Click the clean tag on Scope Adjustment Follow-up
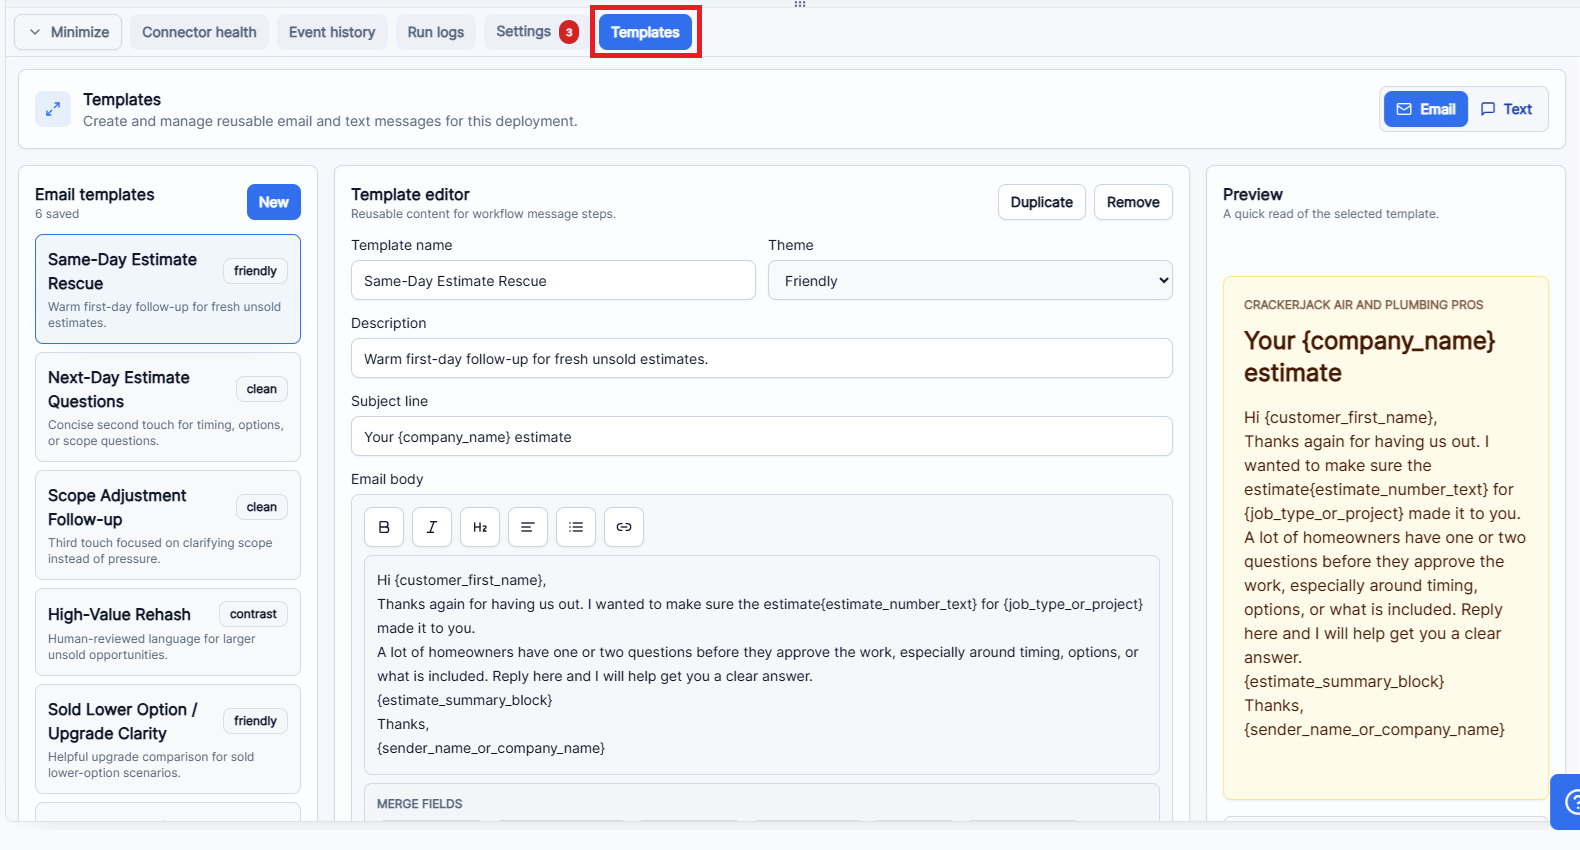The image size is (1580, 850). coord(262,507)
